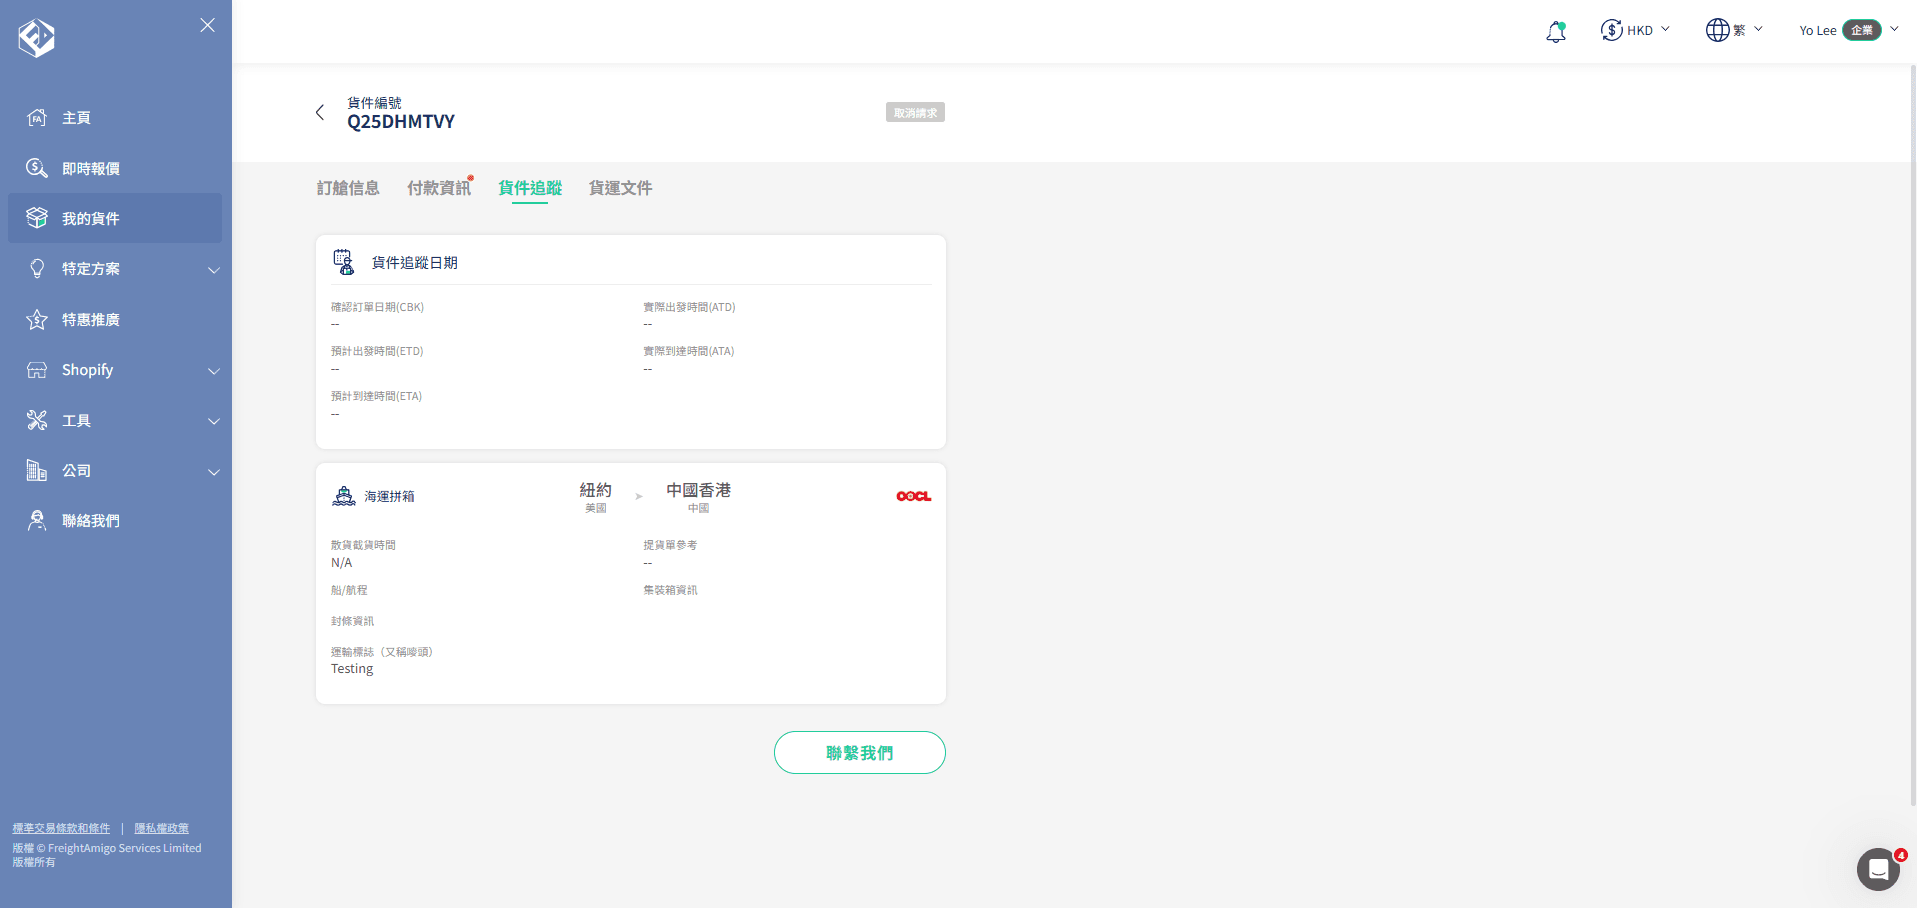Image resolution: width=1917 pixels, height=908 pixels.
Task: Click the 我的貨件 shipments icon
Action: (36, 217)
